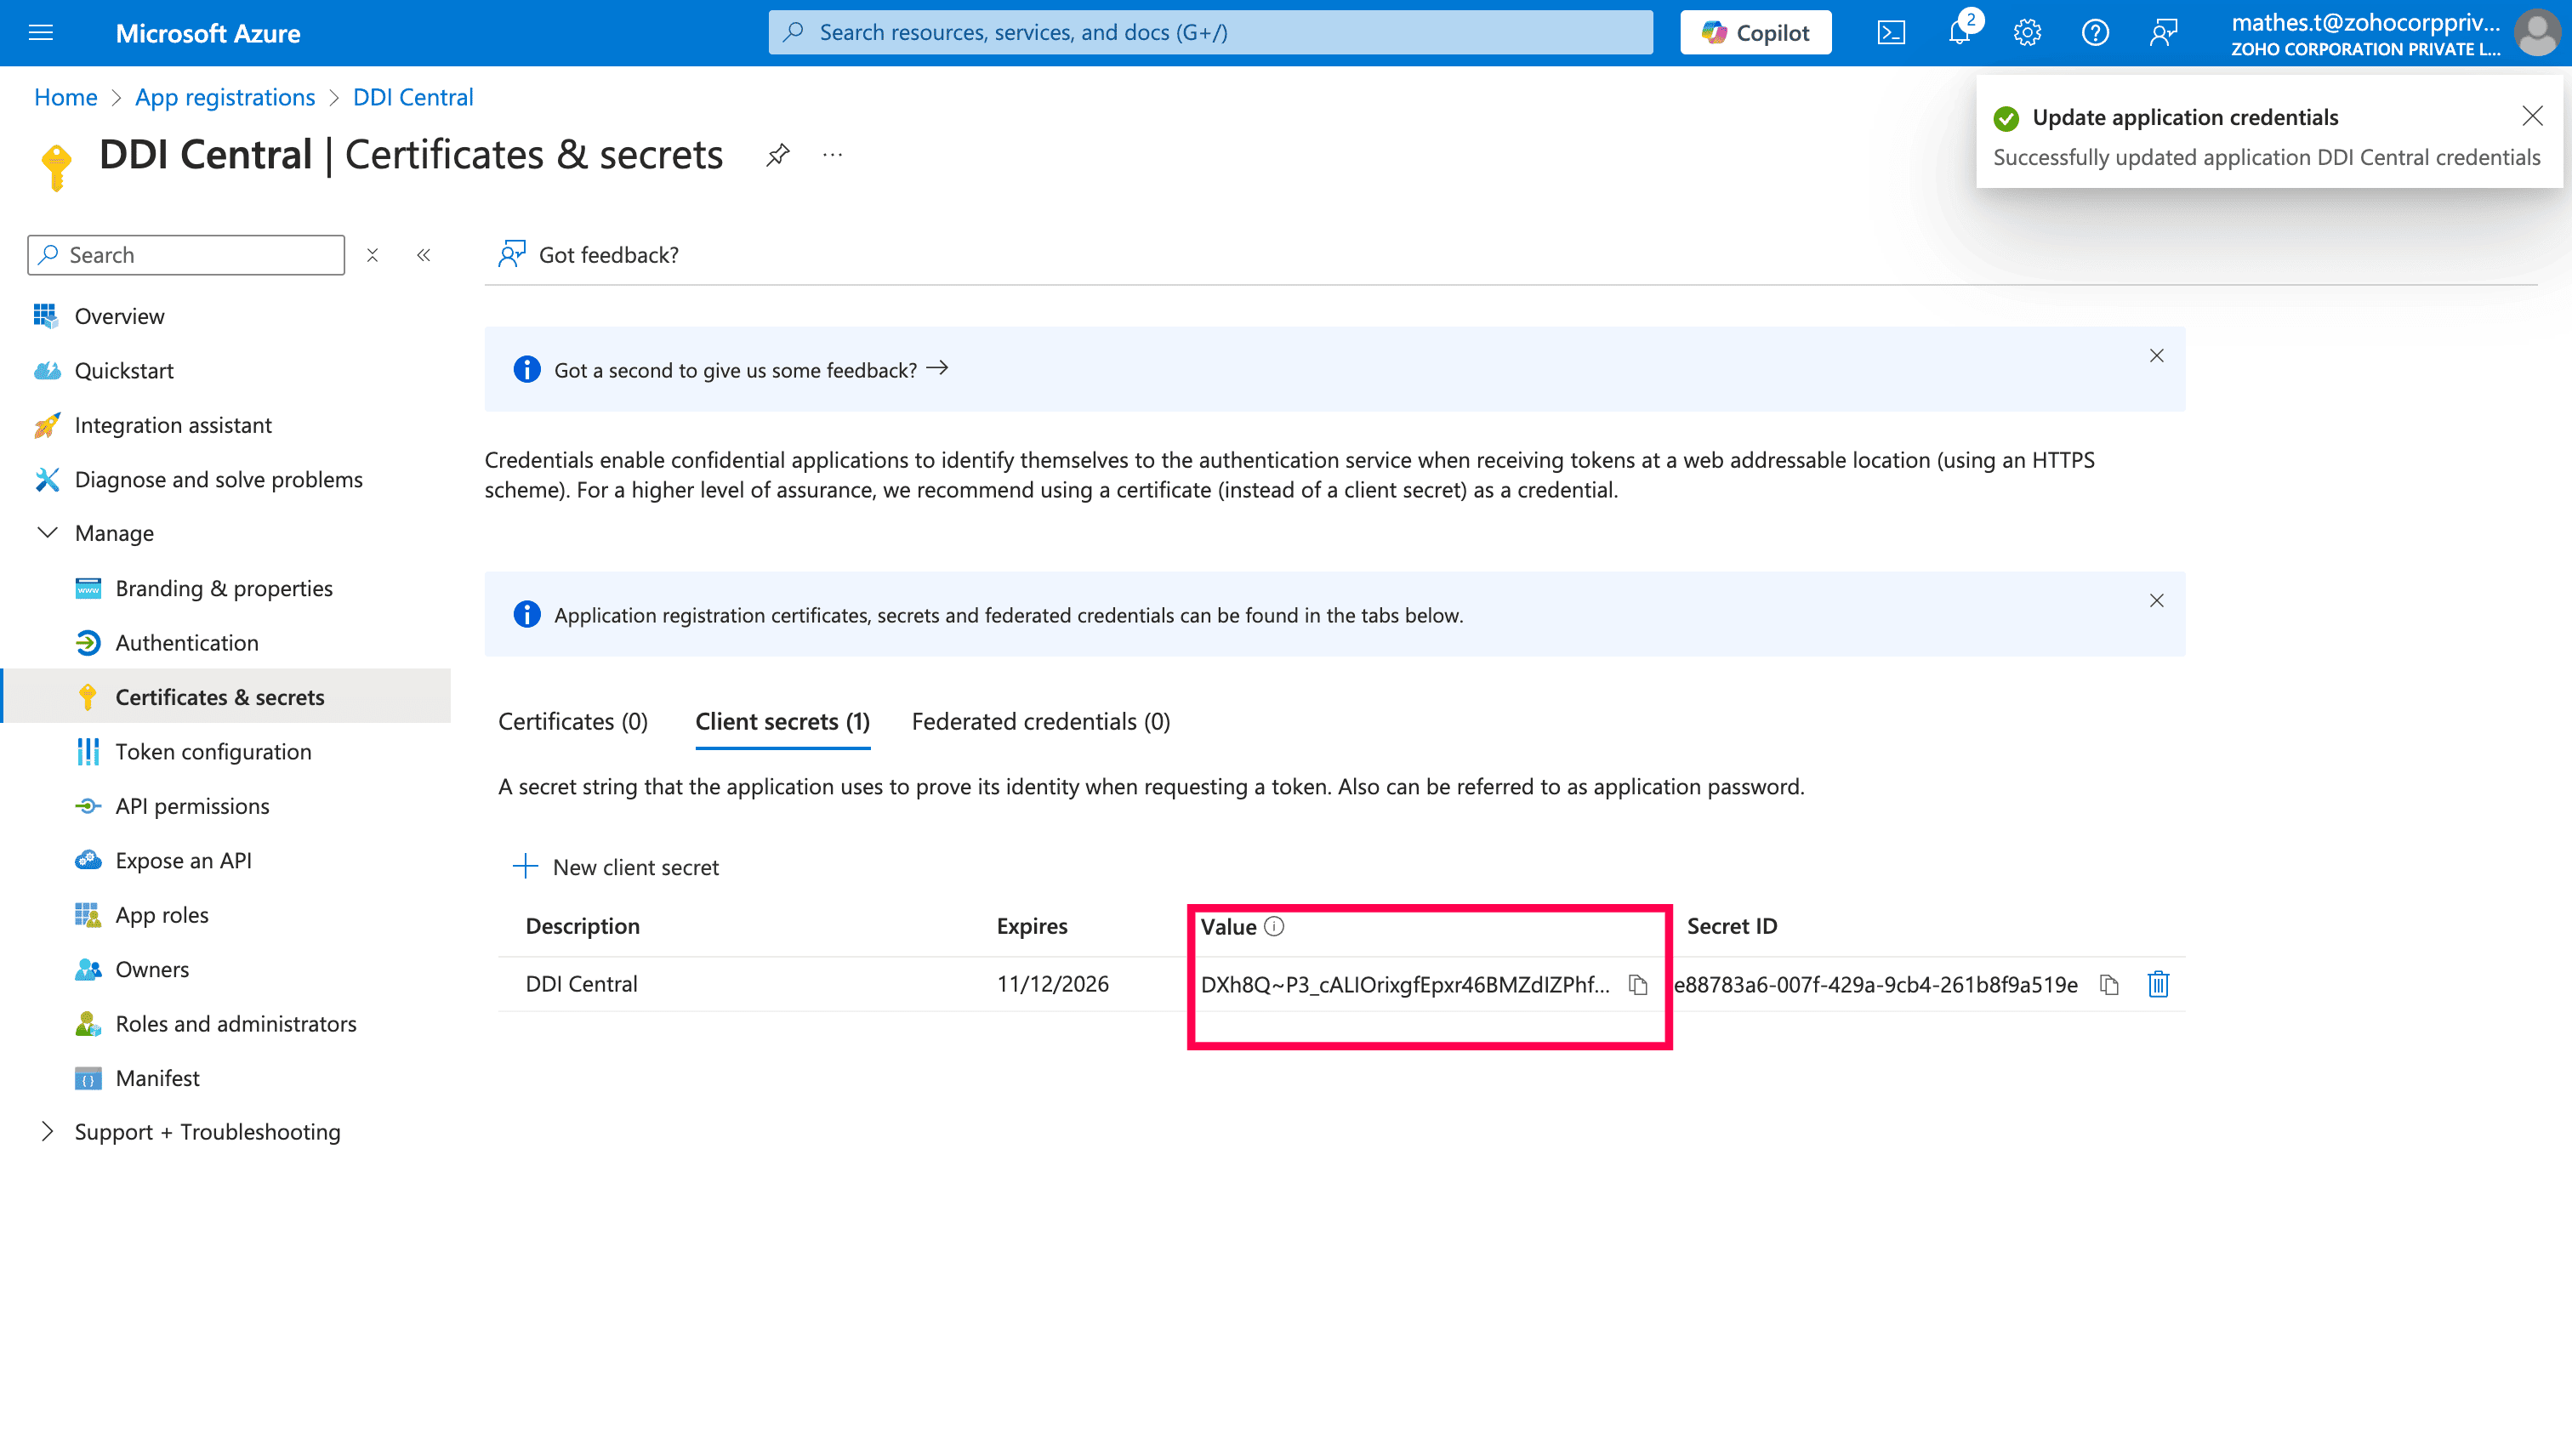Switch to Federated credentials (0) tab
Screen dimensions: 2572x1456
click(x=1041, y=722)
